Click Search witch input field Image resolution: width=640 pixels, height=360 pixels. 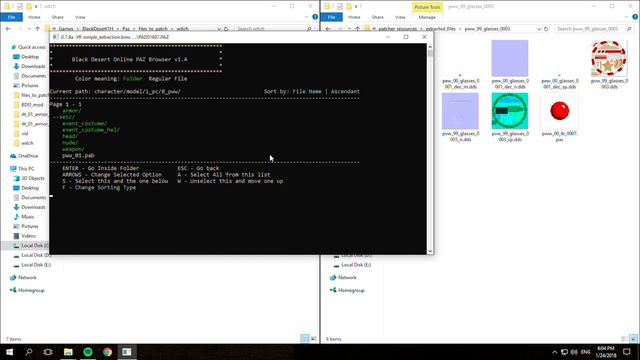click(x=273, y=29)
